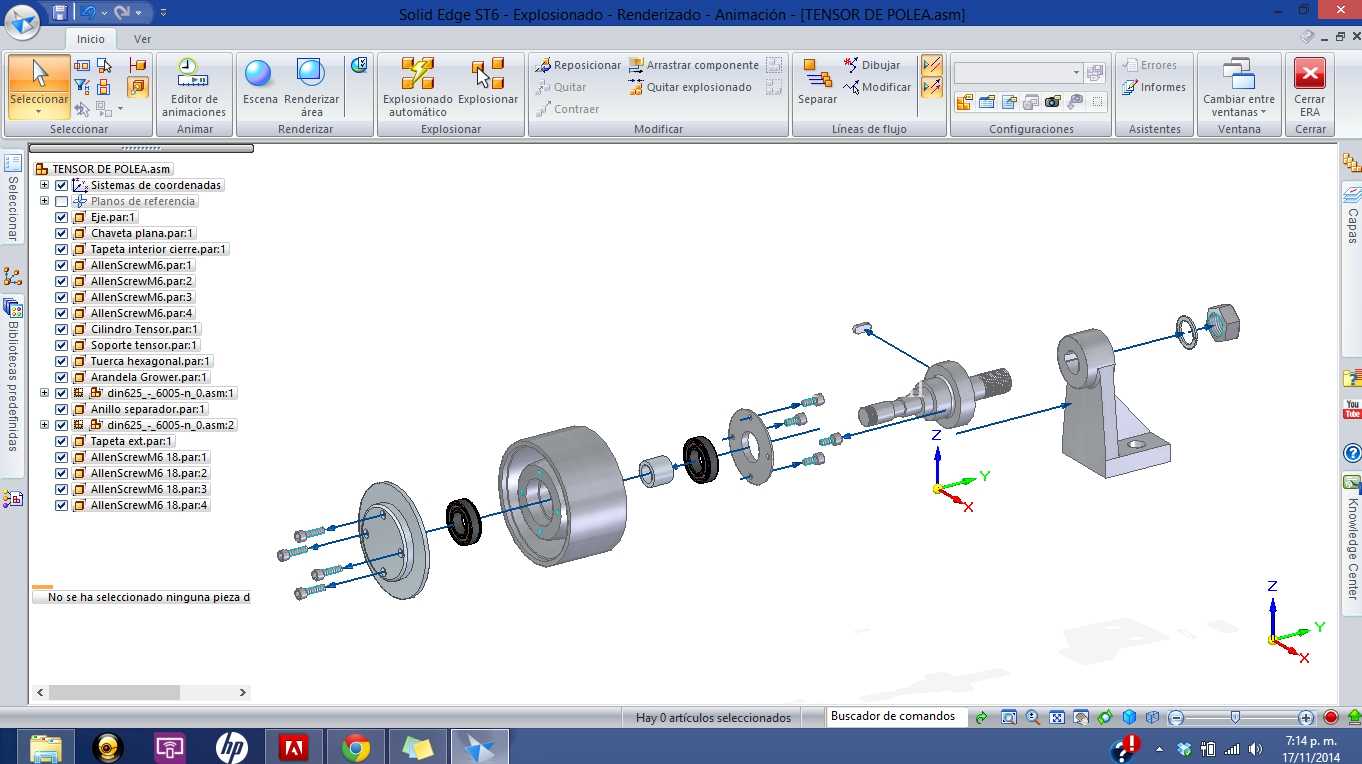Select Anillo separador.par:1 in tree
Viewport: 1362px width, 764px height.
[x=148, y=409]
